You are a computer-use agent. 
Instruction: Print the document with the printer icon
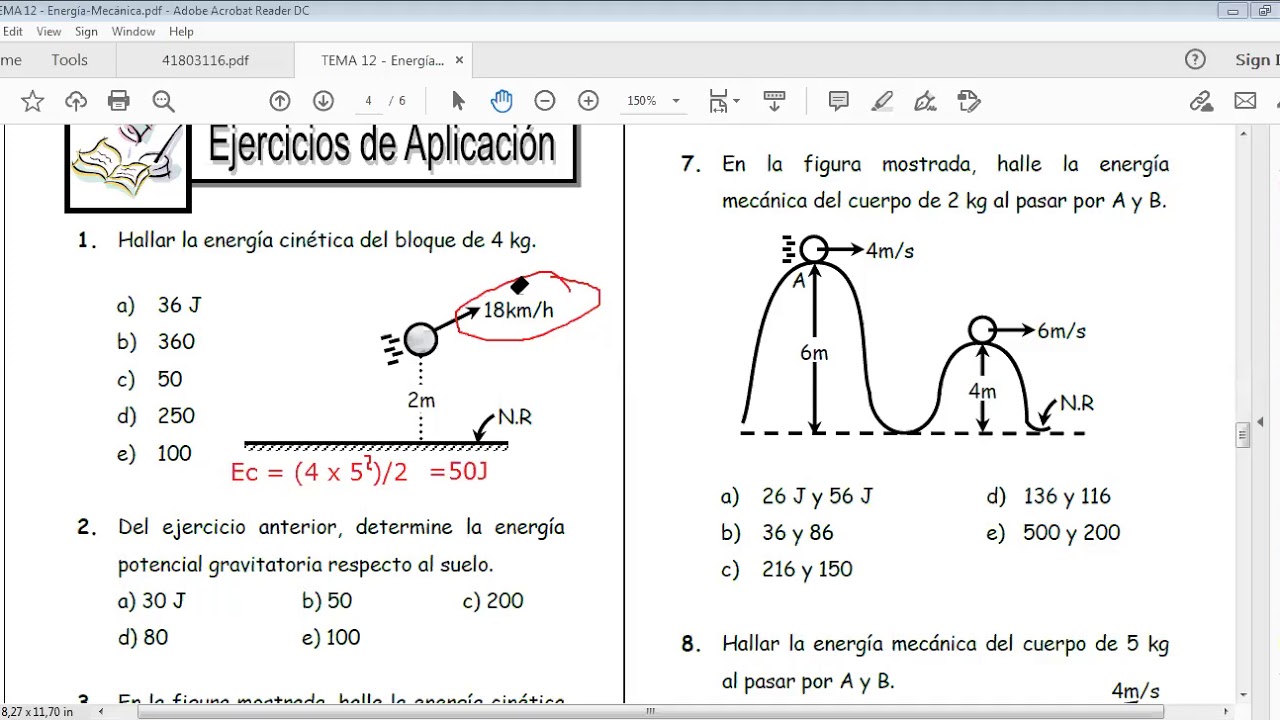pos(119,101)
